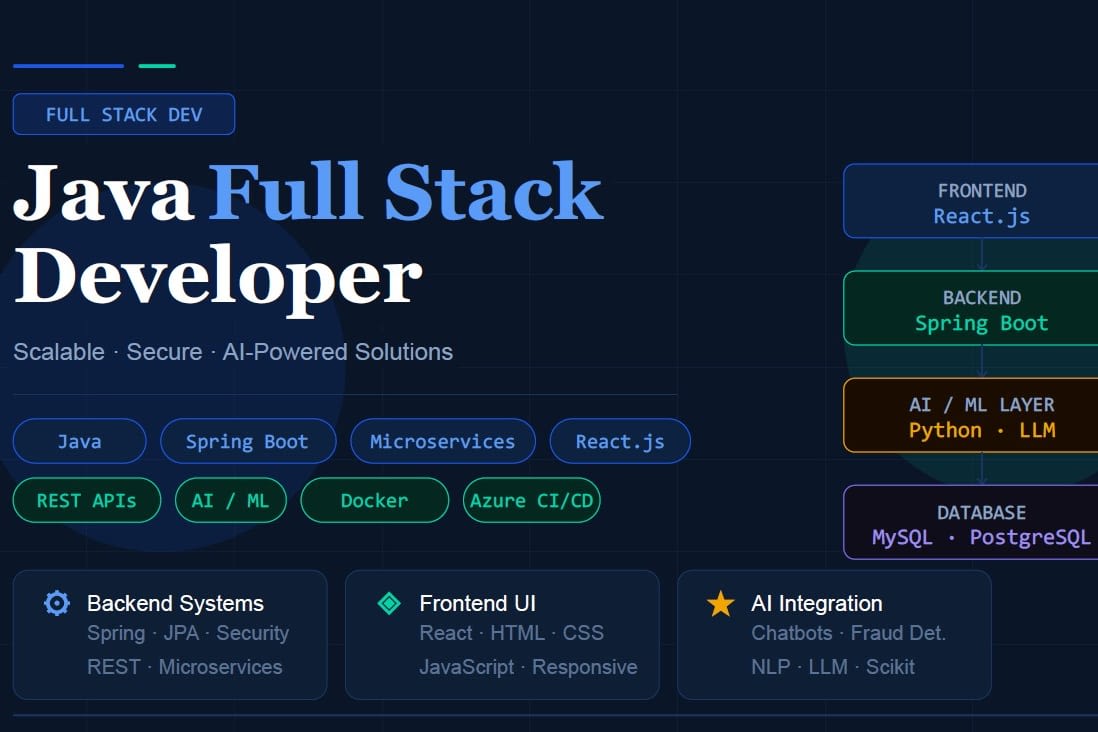The width and height of the screenshot is (1098, 732).
Task: Select the Docker skill pill
Action: 375,500
